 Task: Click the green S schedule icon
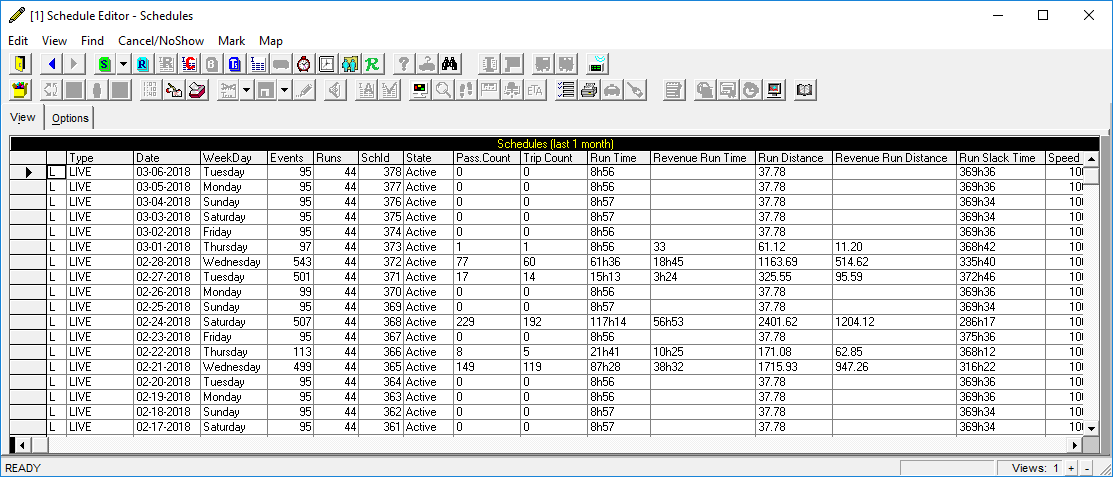coord(106,64)
